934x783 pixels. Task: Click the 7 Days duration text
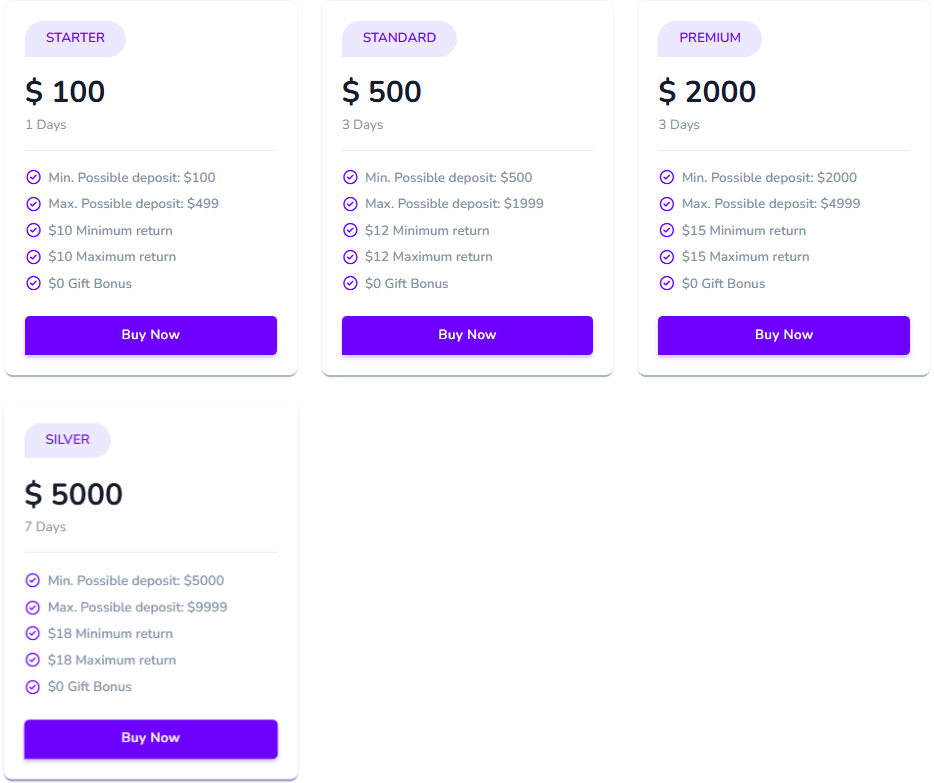[x=45, y=527]
